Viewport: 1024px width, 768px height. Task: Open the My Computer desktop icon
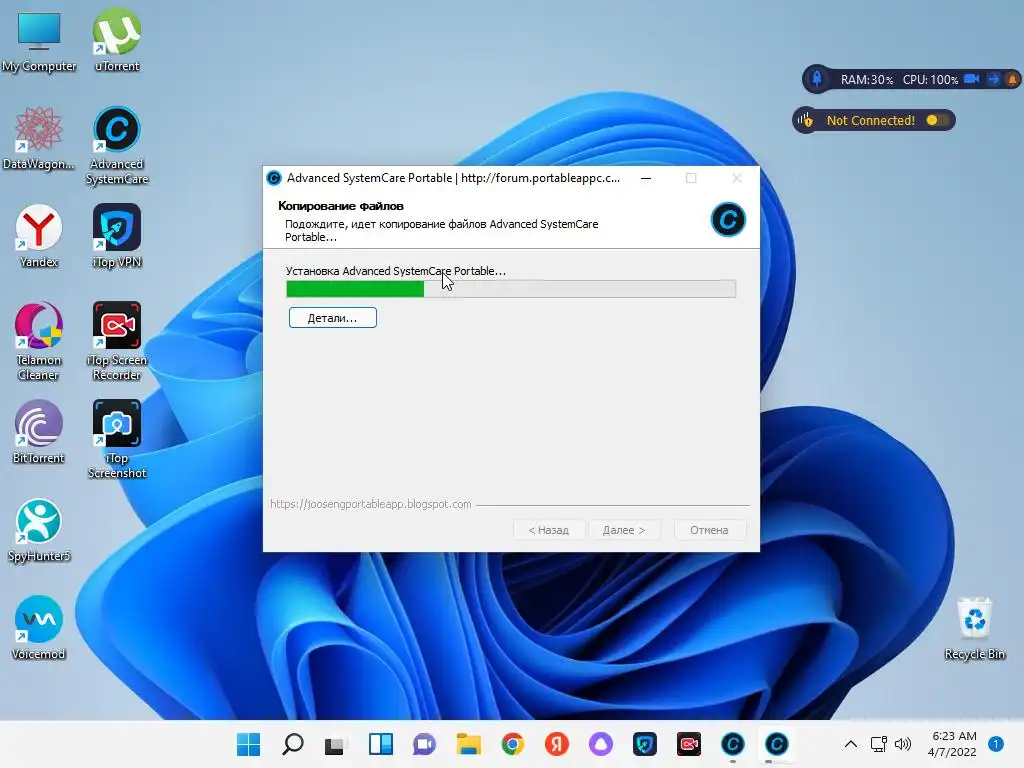point(39,40)
